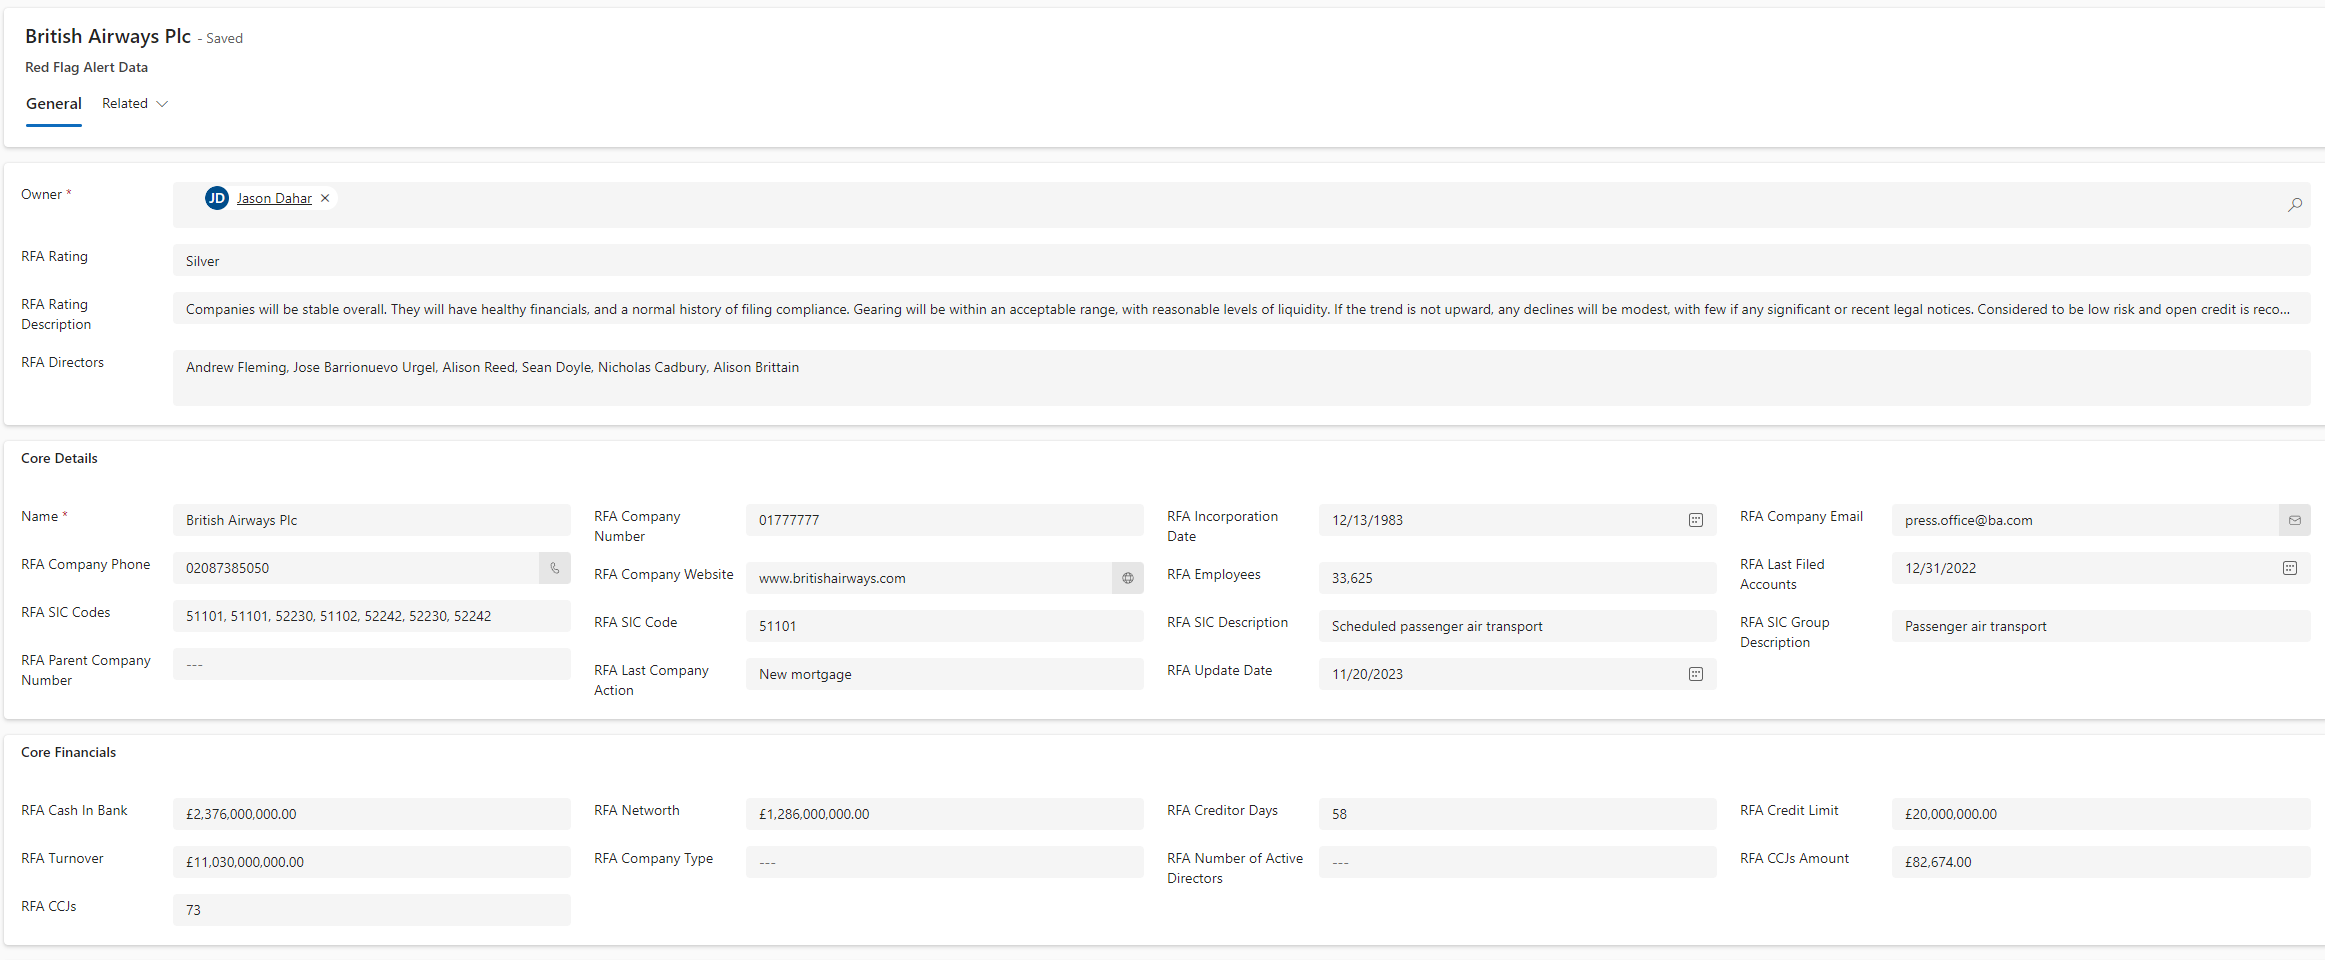Click the RFA SIC Group Description field
The image size is (2325, 960).
pos(2101,626)
